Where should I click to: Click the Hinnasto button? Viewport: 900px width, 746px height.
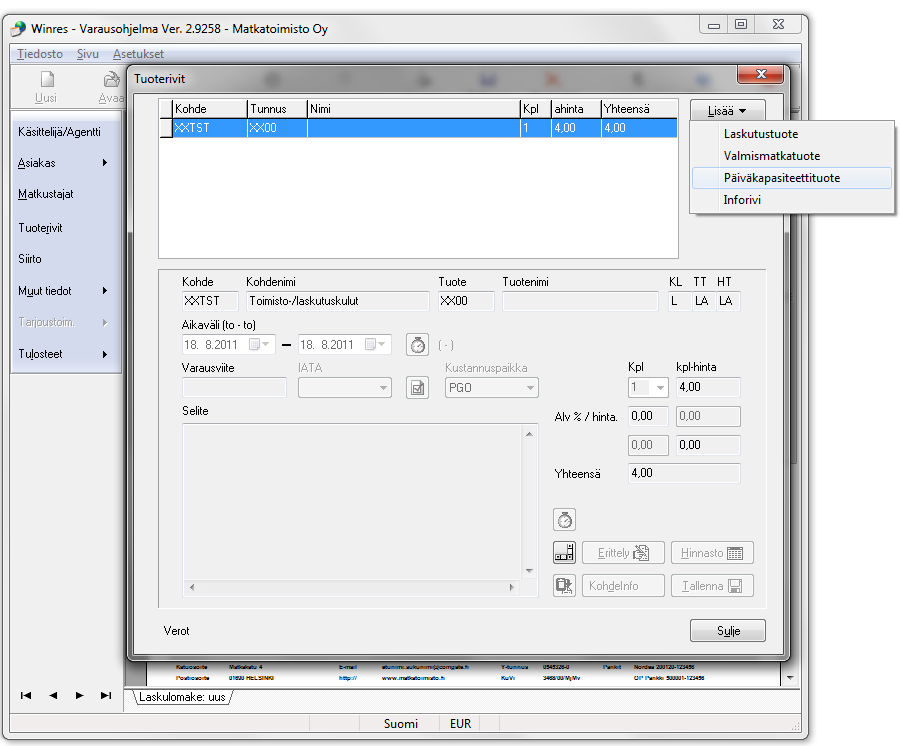(x=712, y=553)
